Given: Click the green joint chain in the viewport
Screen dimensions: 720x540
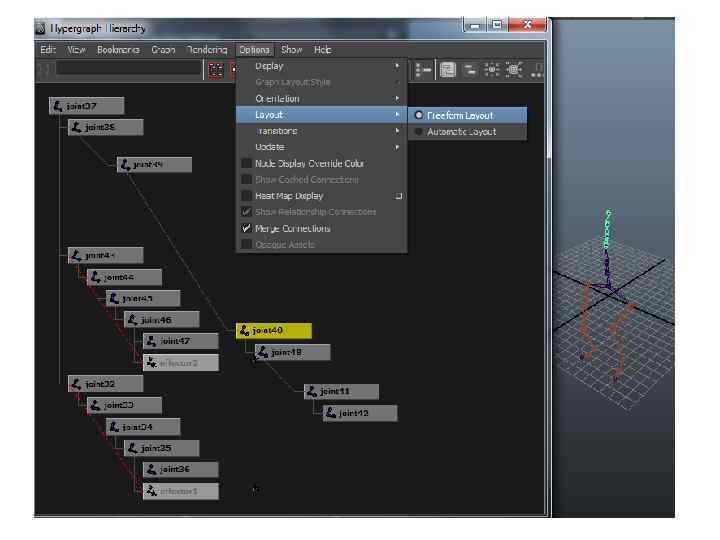Looking at the screenshot, I should [608, 230].
